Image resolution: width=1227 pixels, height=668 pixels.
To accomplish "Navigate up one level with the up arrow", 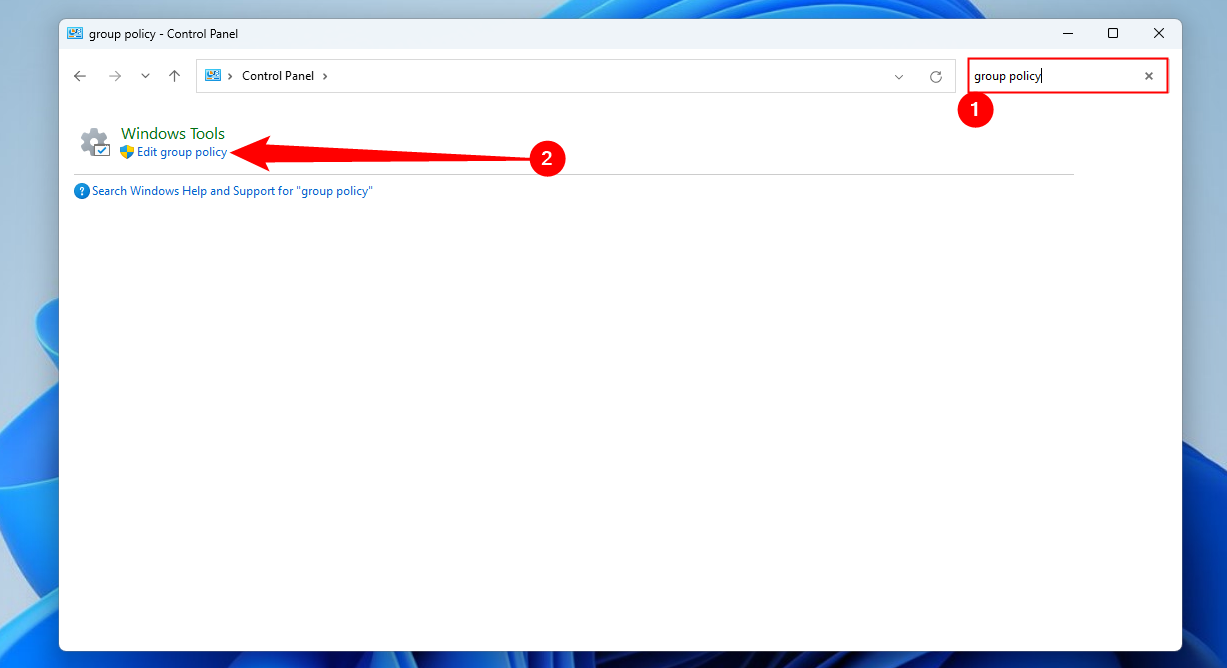I will coord(175,75).
